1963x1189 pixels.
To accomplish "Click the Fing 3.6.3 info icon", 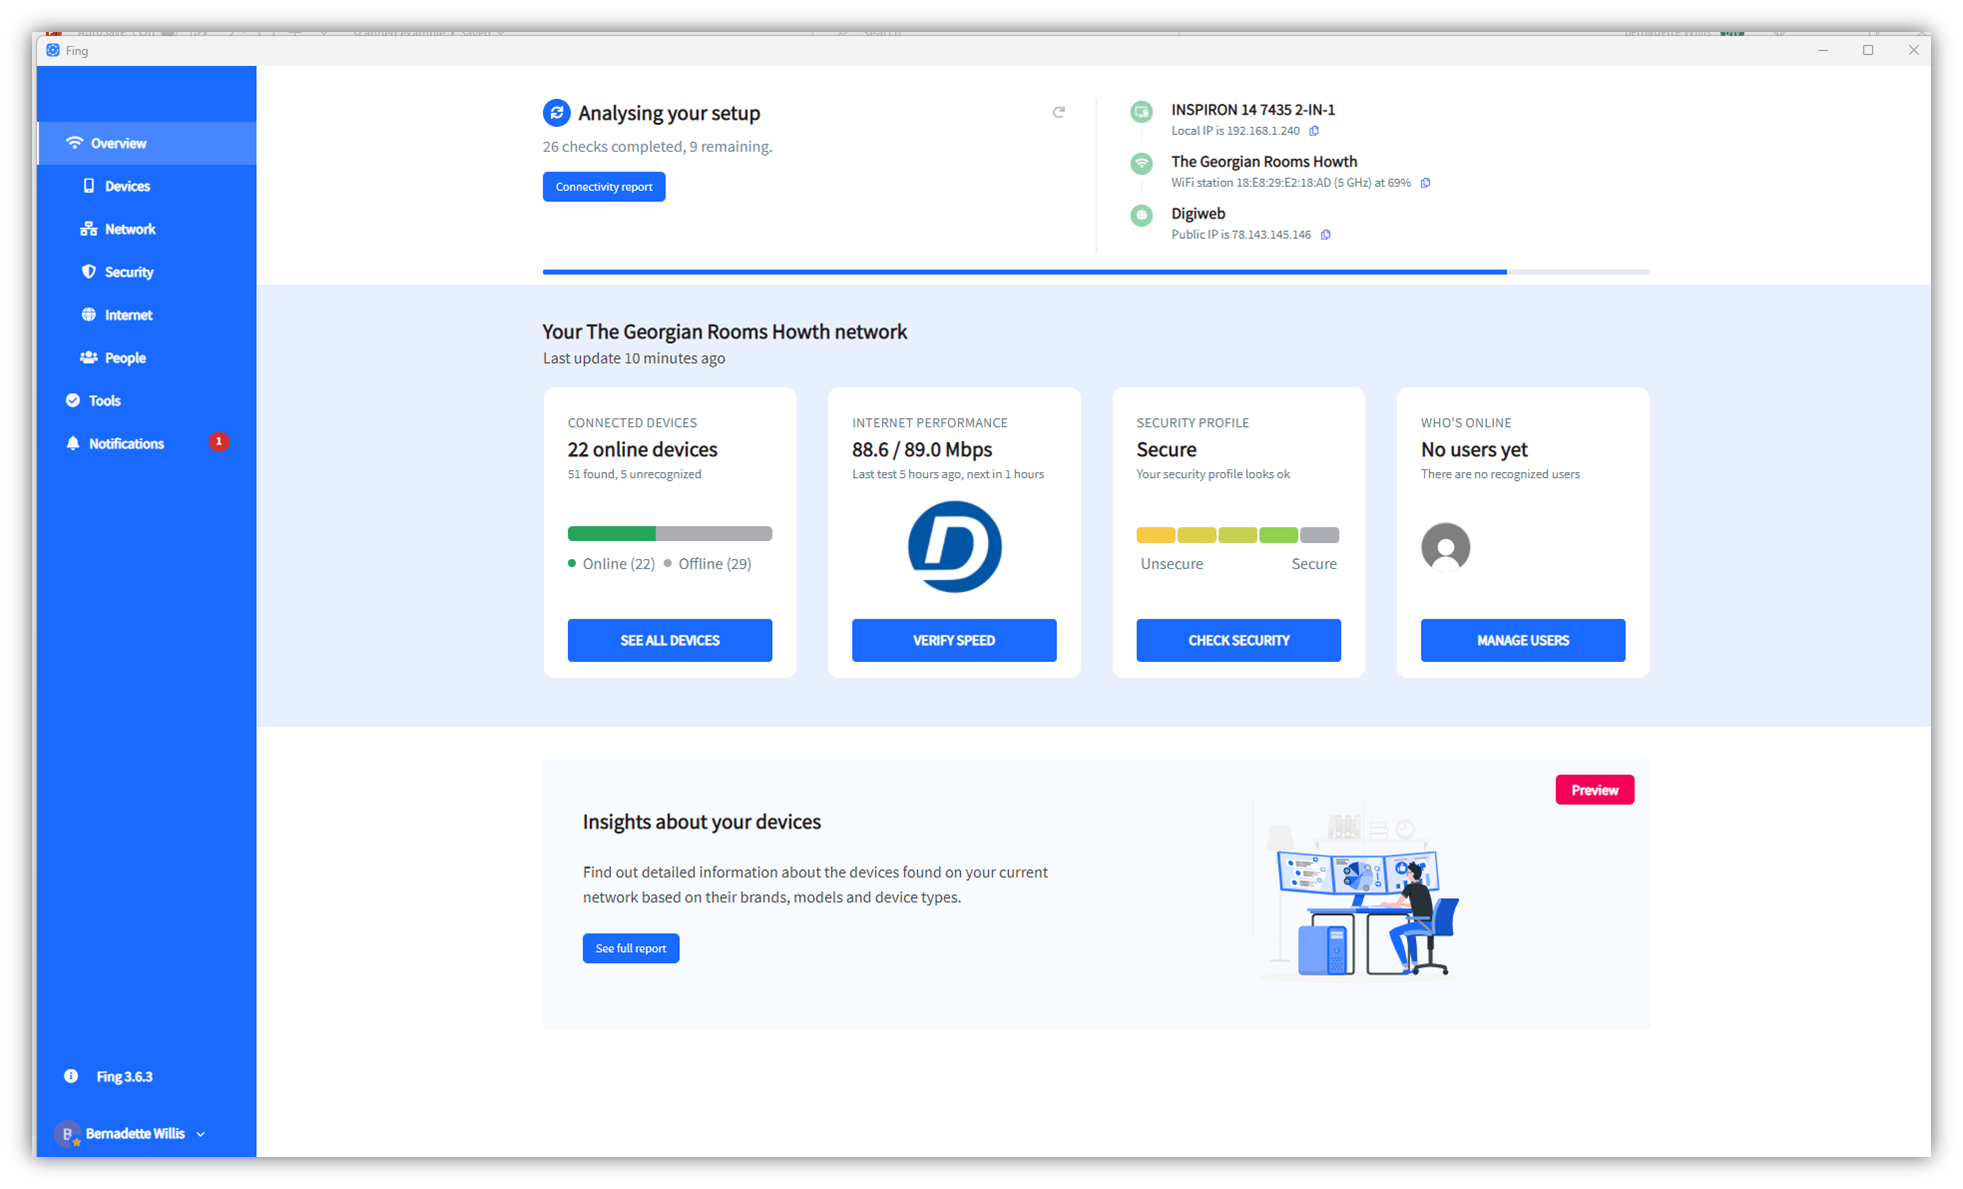I will [x=71, y=1075].
